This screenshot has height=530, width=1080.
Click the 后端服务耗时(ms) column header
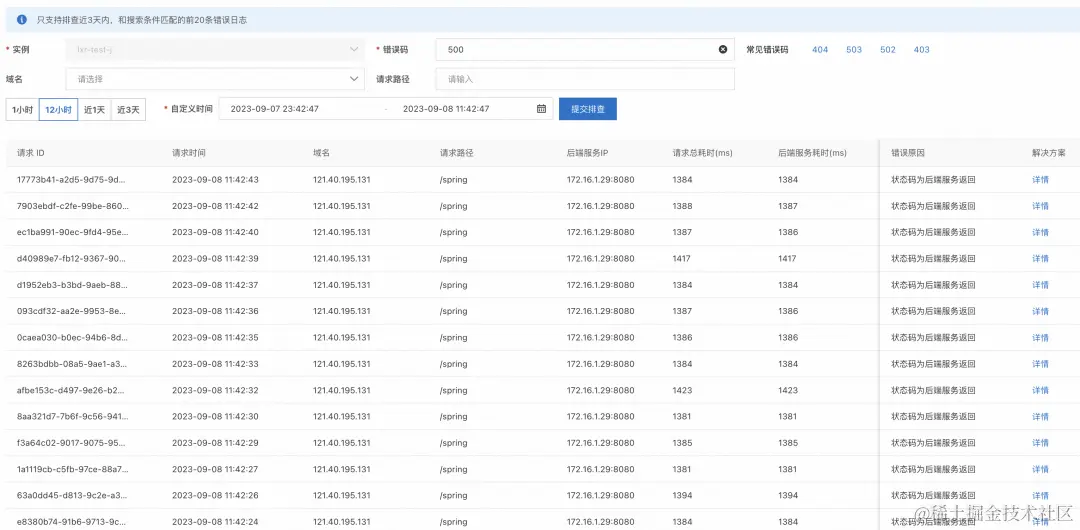pyautogui.click(x=813, y=153)
